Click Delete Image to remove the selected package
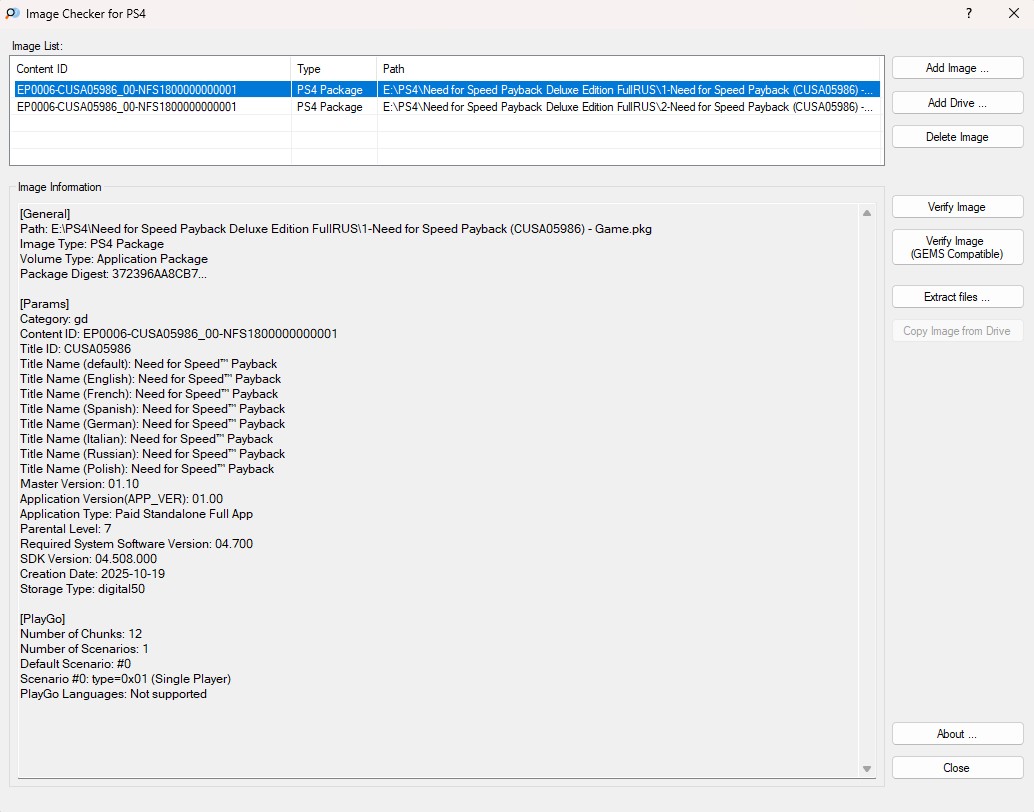This screenshot has height=812, width=1034. tap(957, 137)
